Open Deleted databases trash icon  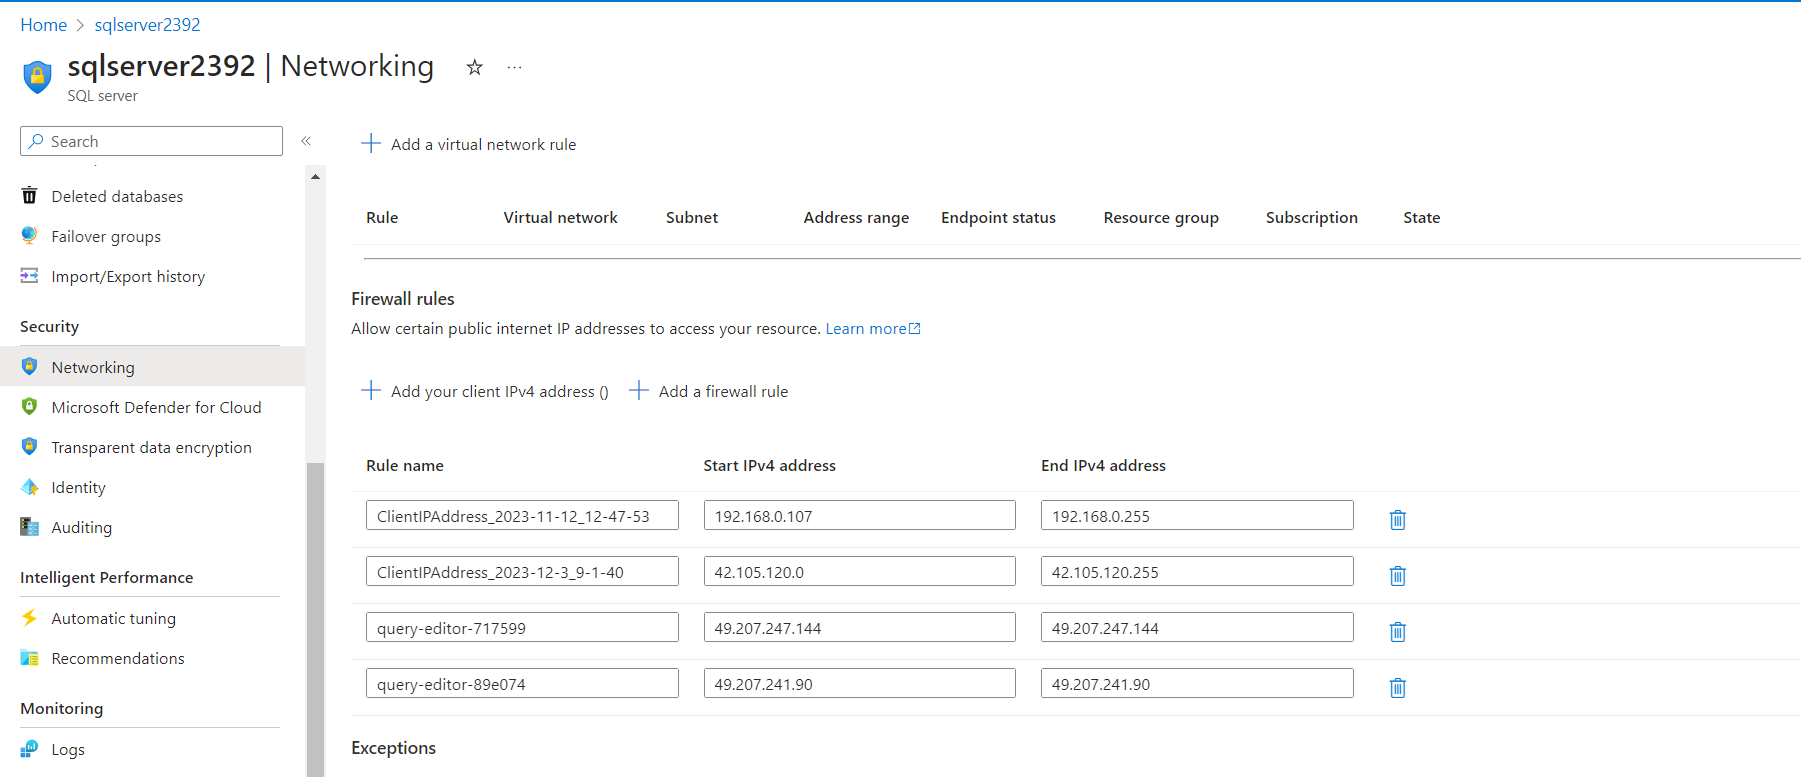point(30,196)
